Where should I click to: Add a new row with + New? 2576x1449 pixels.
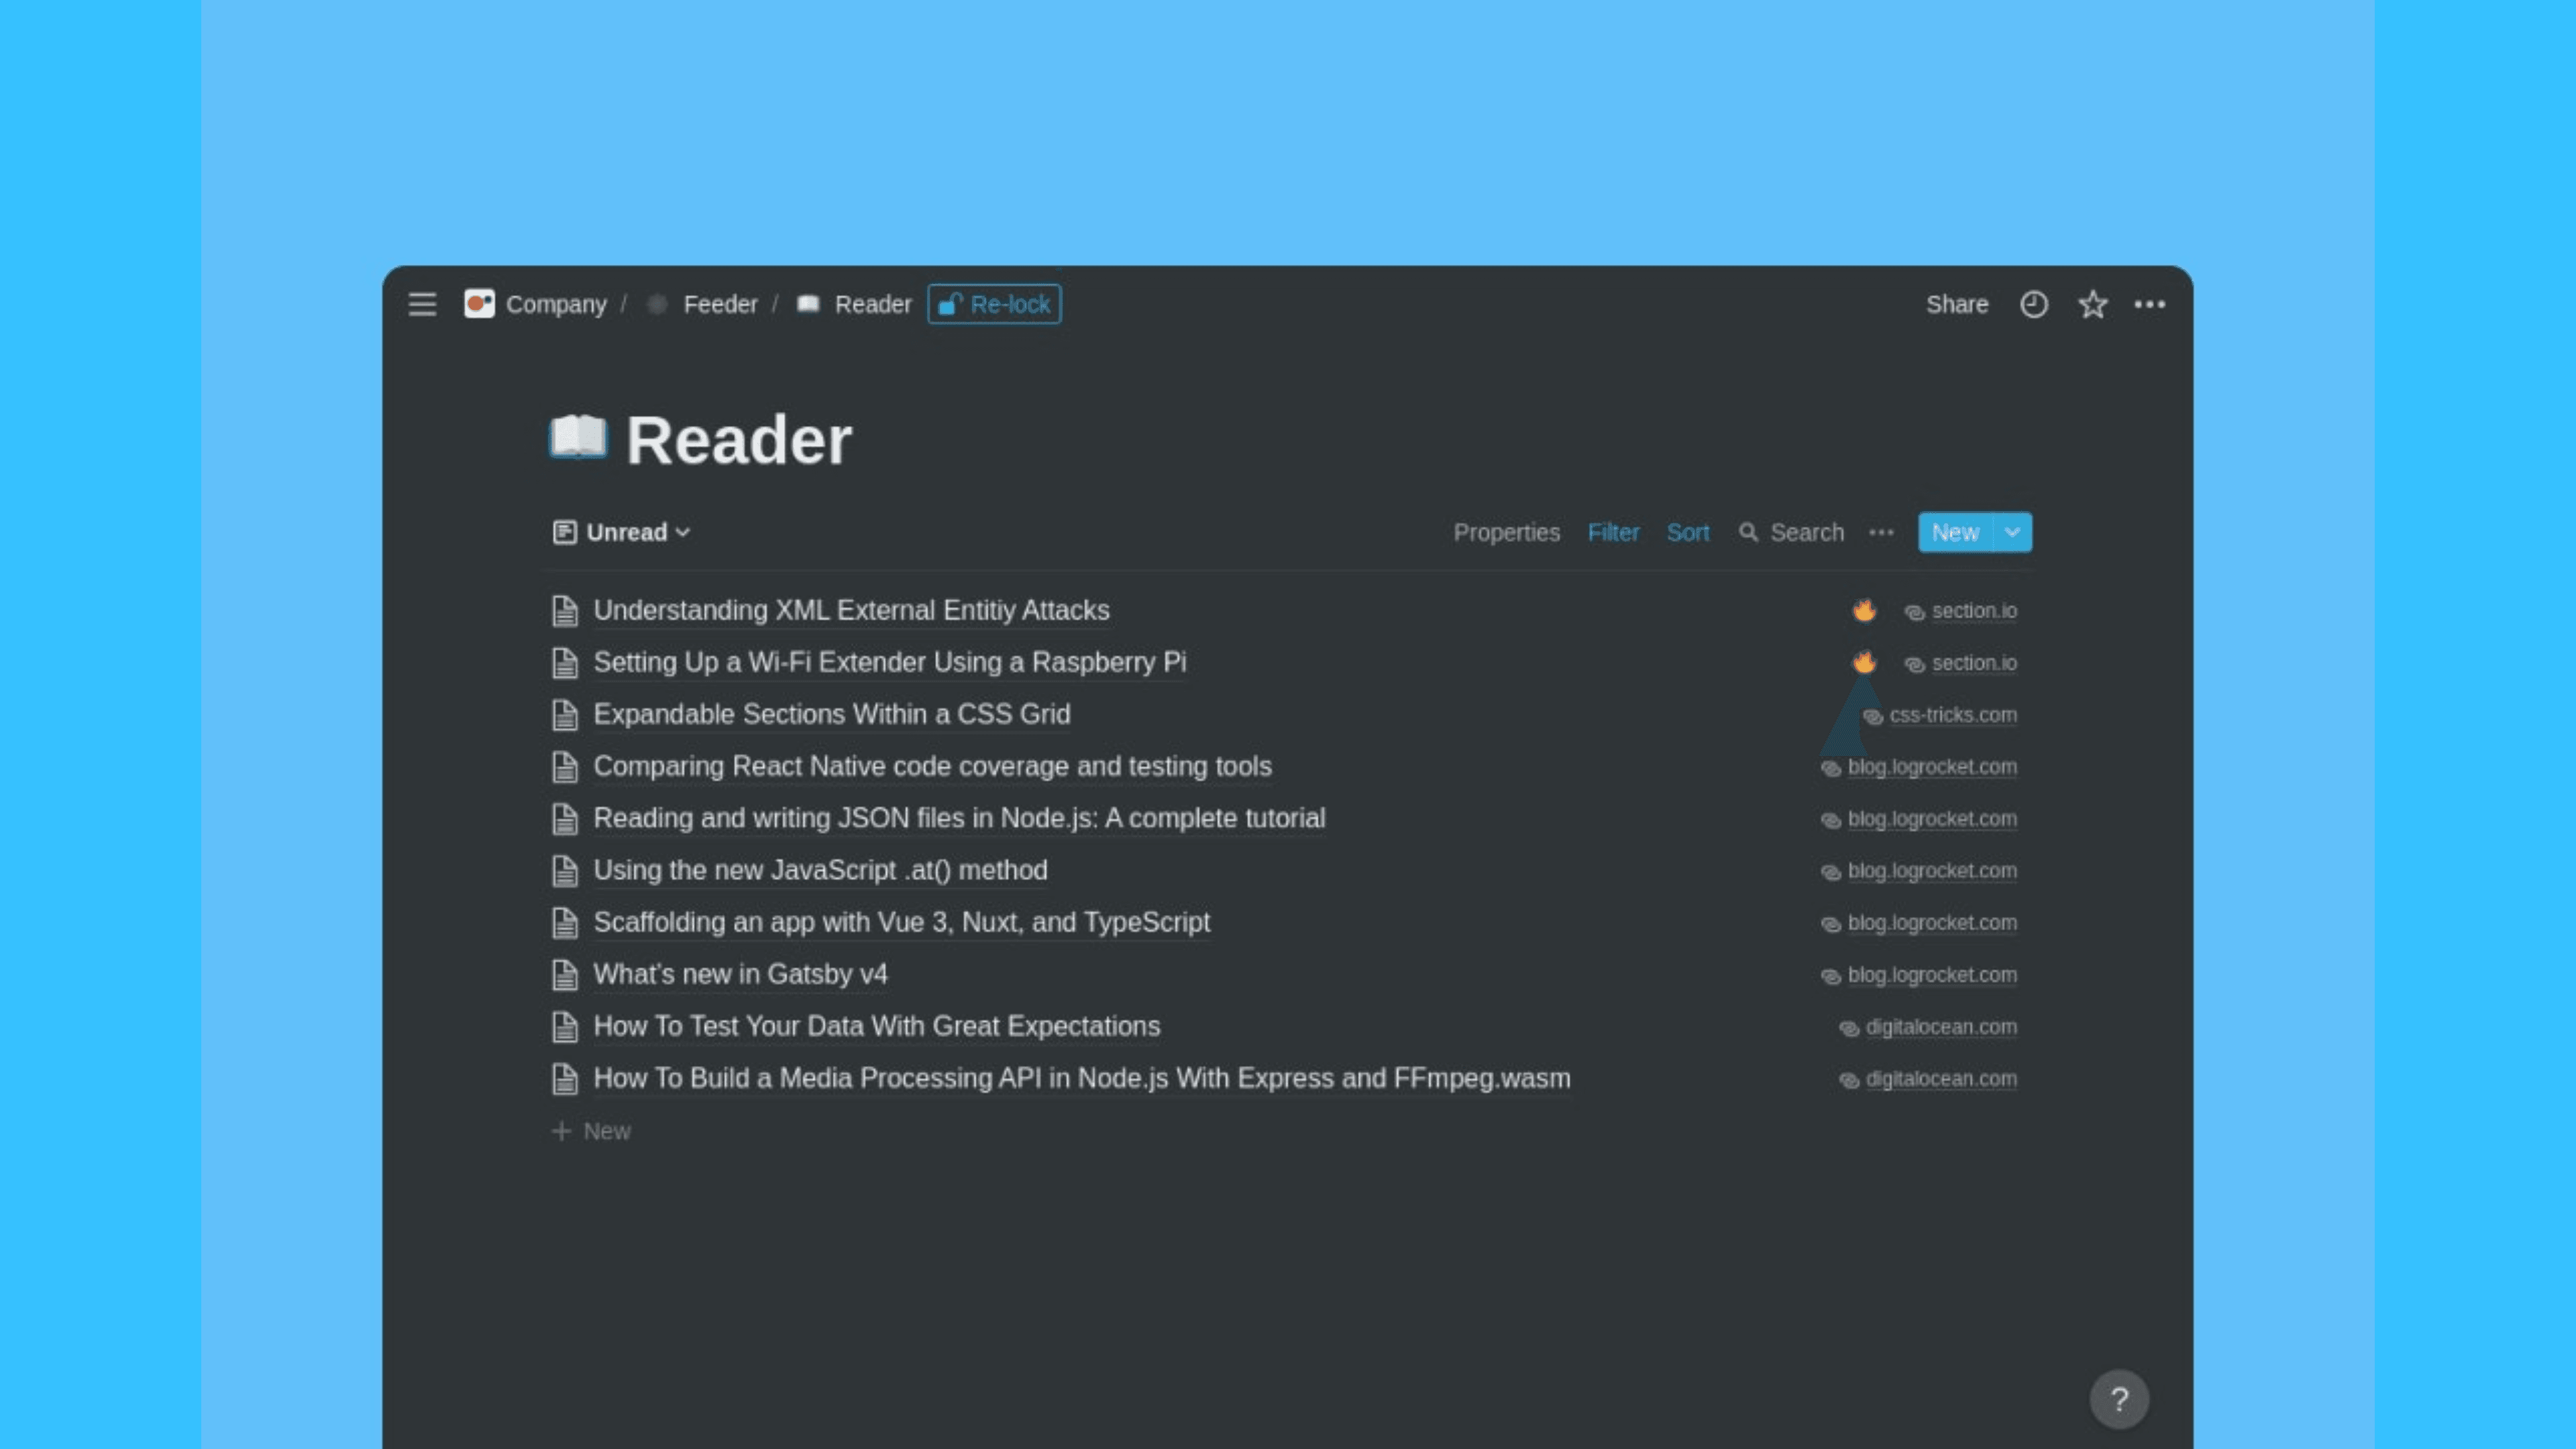pyautogui.click(x=592, y=1130)
